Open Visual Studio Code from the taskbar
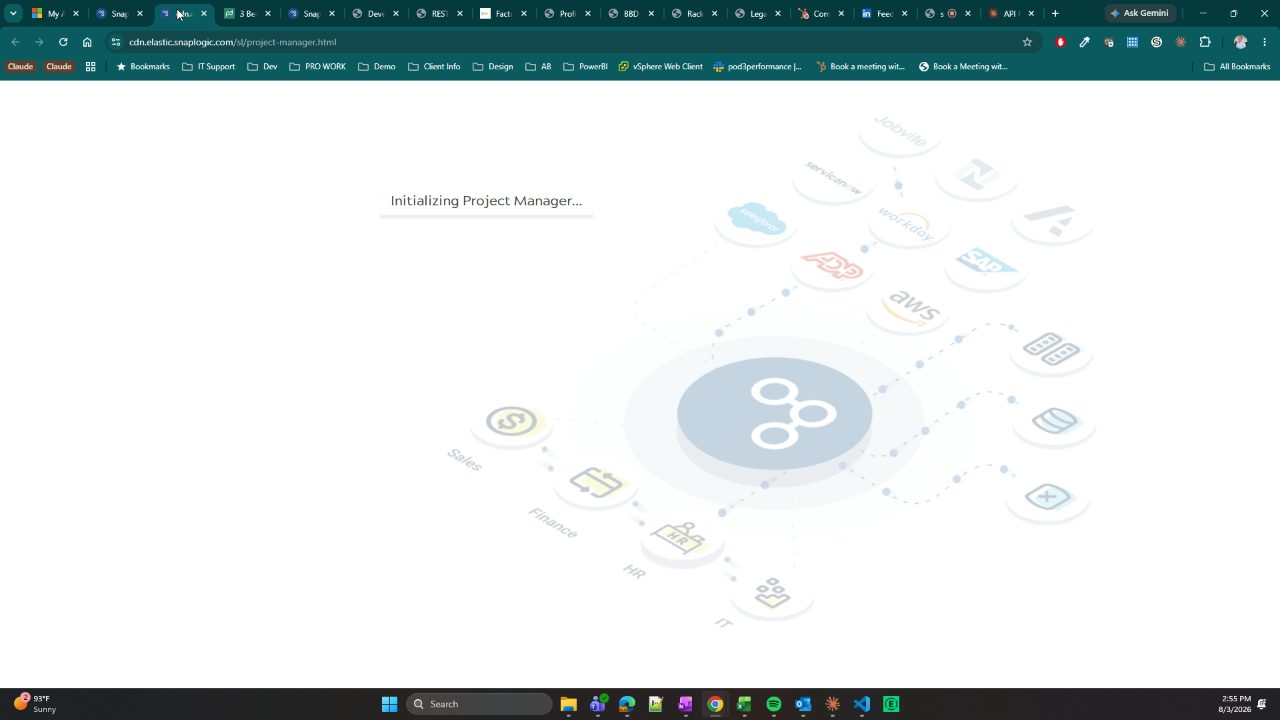 [x=861, y=704]
